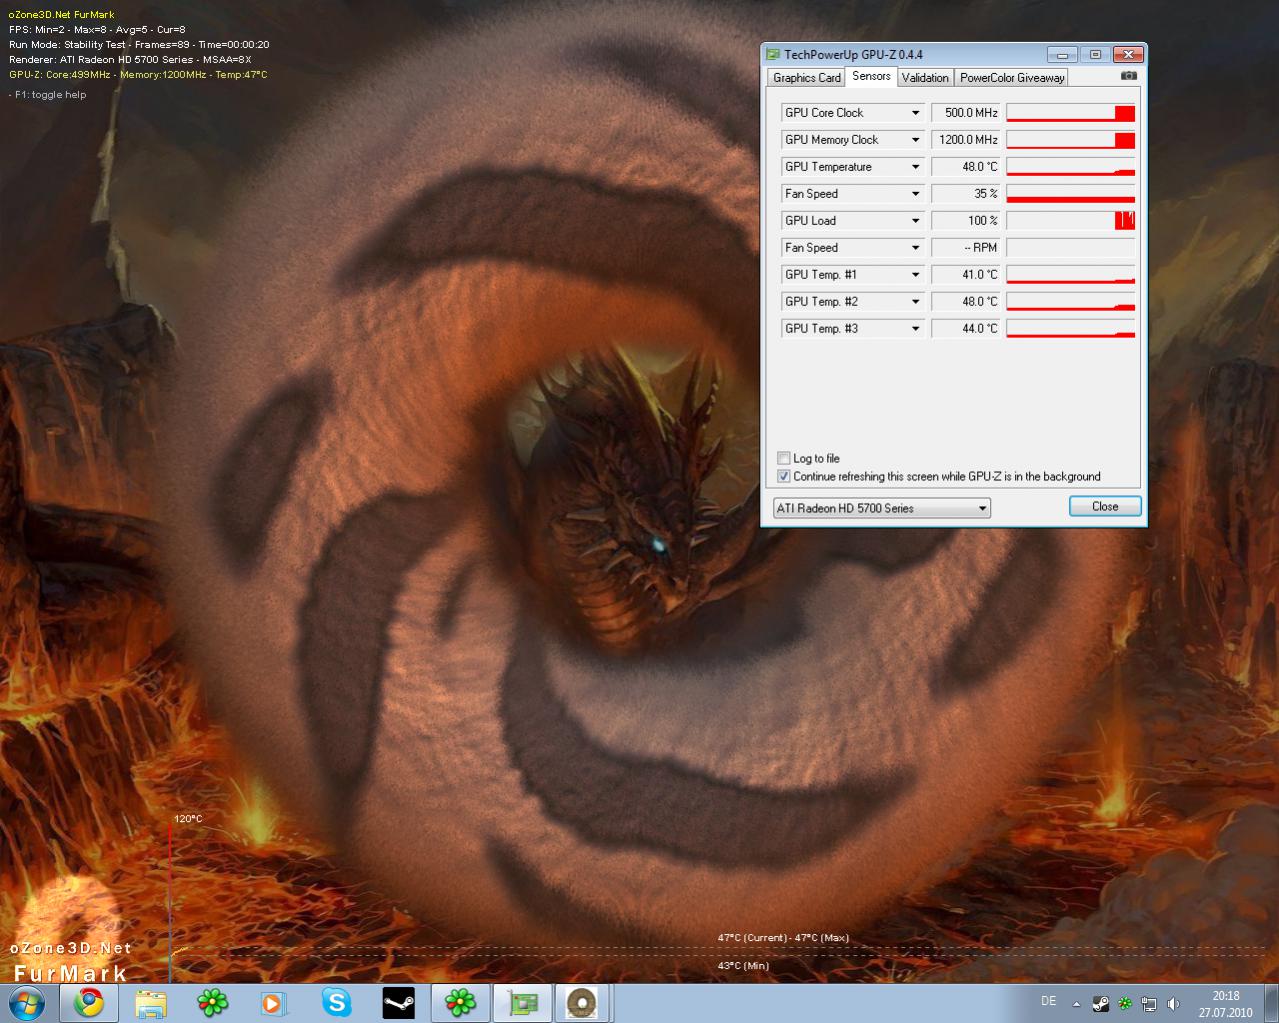Open the GPU Temperature sensor dropdown
Viewport: 1279px width, 1023px height.
(x=915, y=167)
